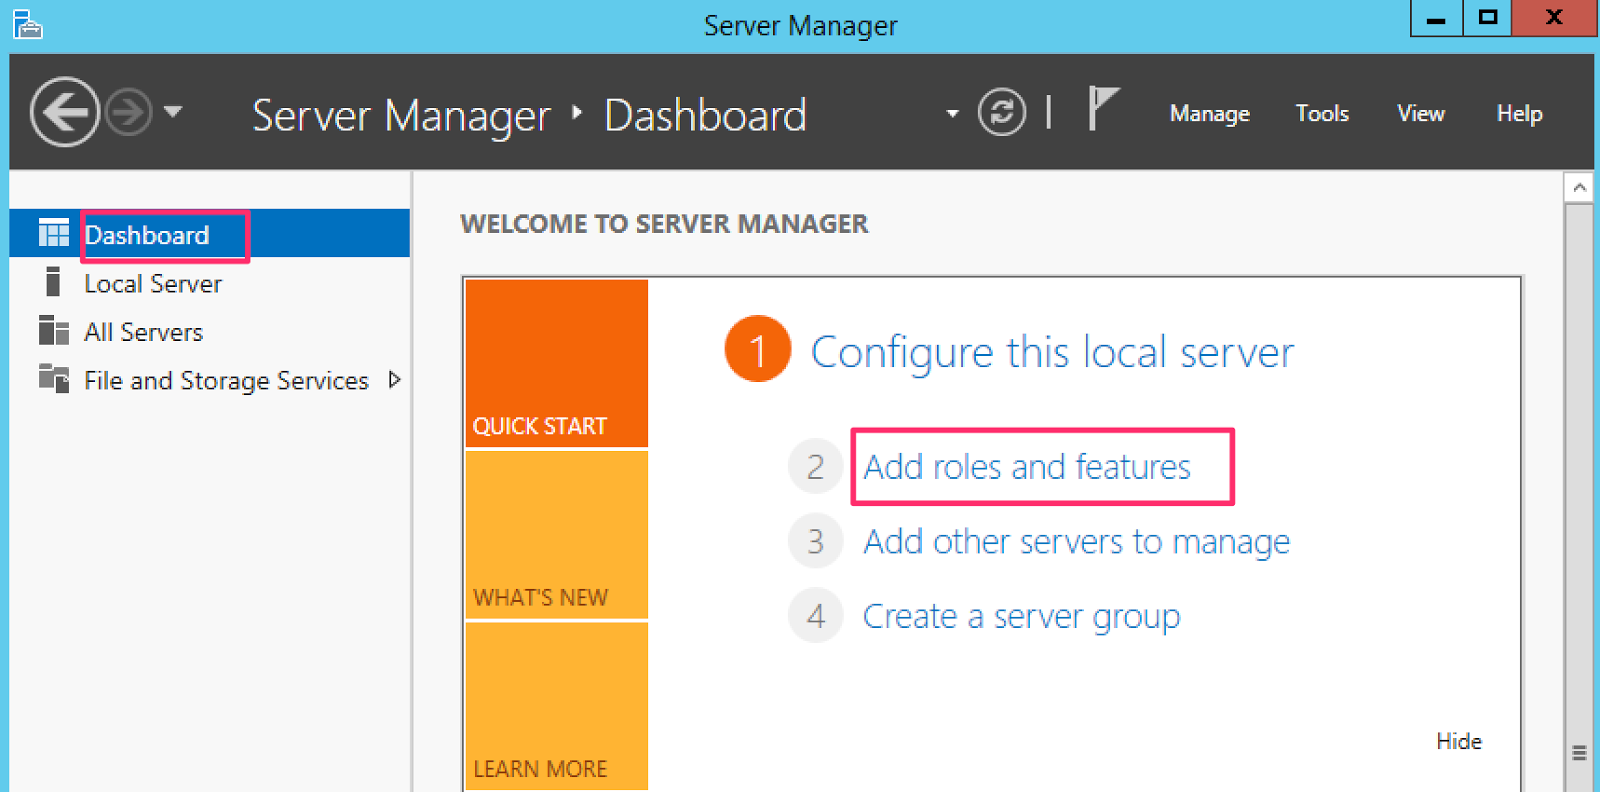This screenshot has height=792, width=1600.
Task: Open the notifications flag icon
Action: point(1102,108)
